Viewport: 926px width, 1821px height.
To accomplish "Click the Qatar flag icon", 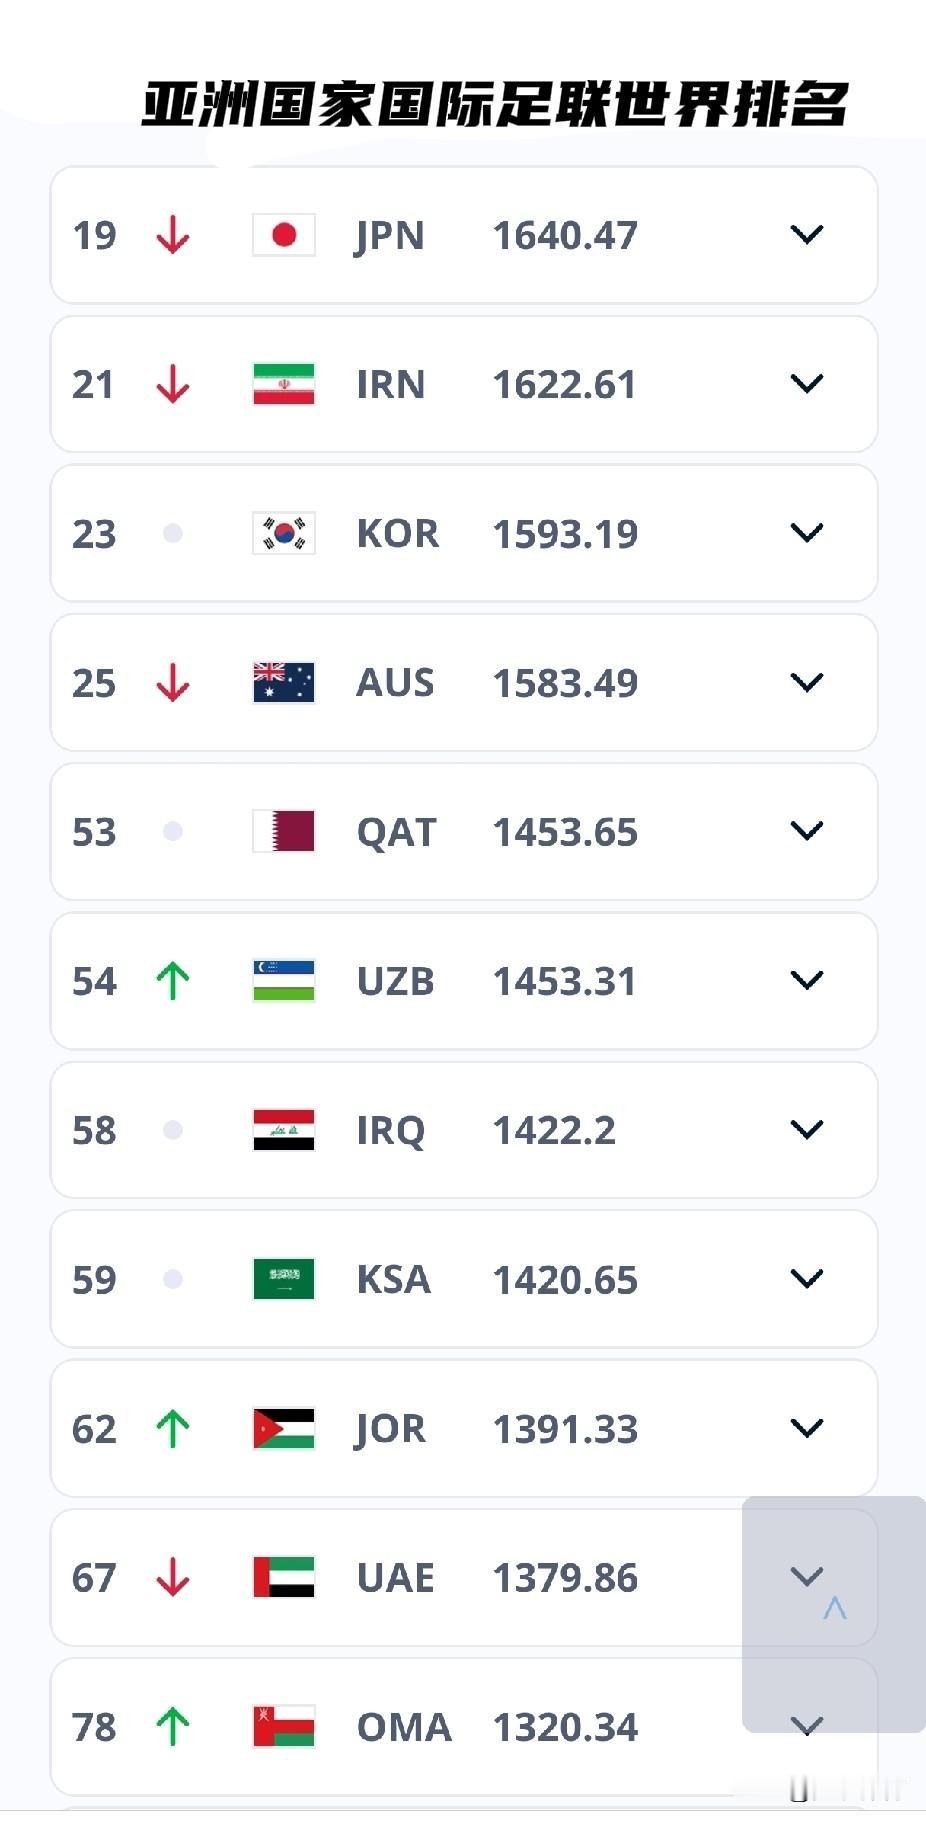I will click(284, 831).
